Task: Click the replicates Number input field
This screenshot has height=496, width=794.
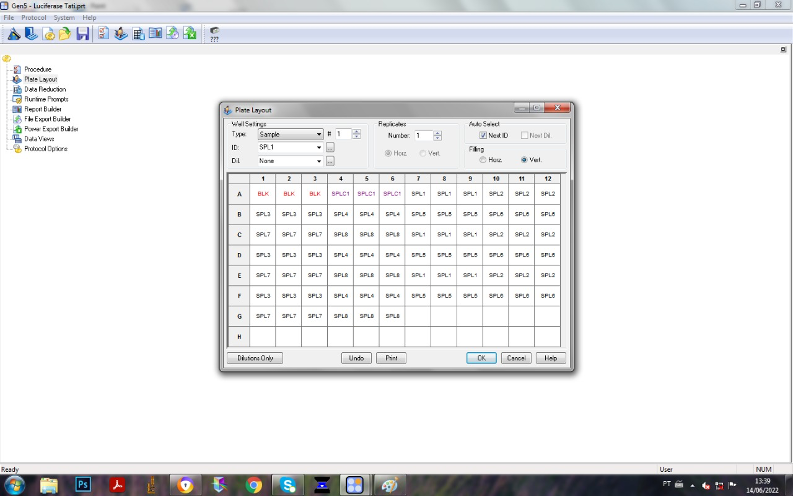Action: tap(423, 135)
